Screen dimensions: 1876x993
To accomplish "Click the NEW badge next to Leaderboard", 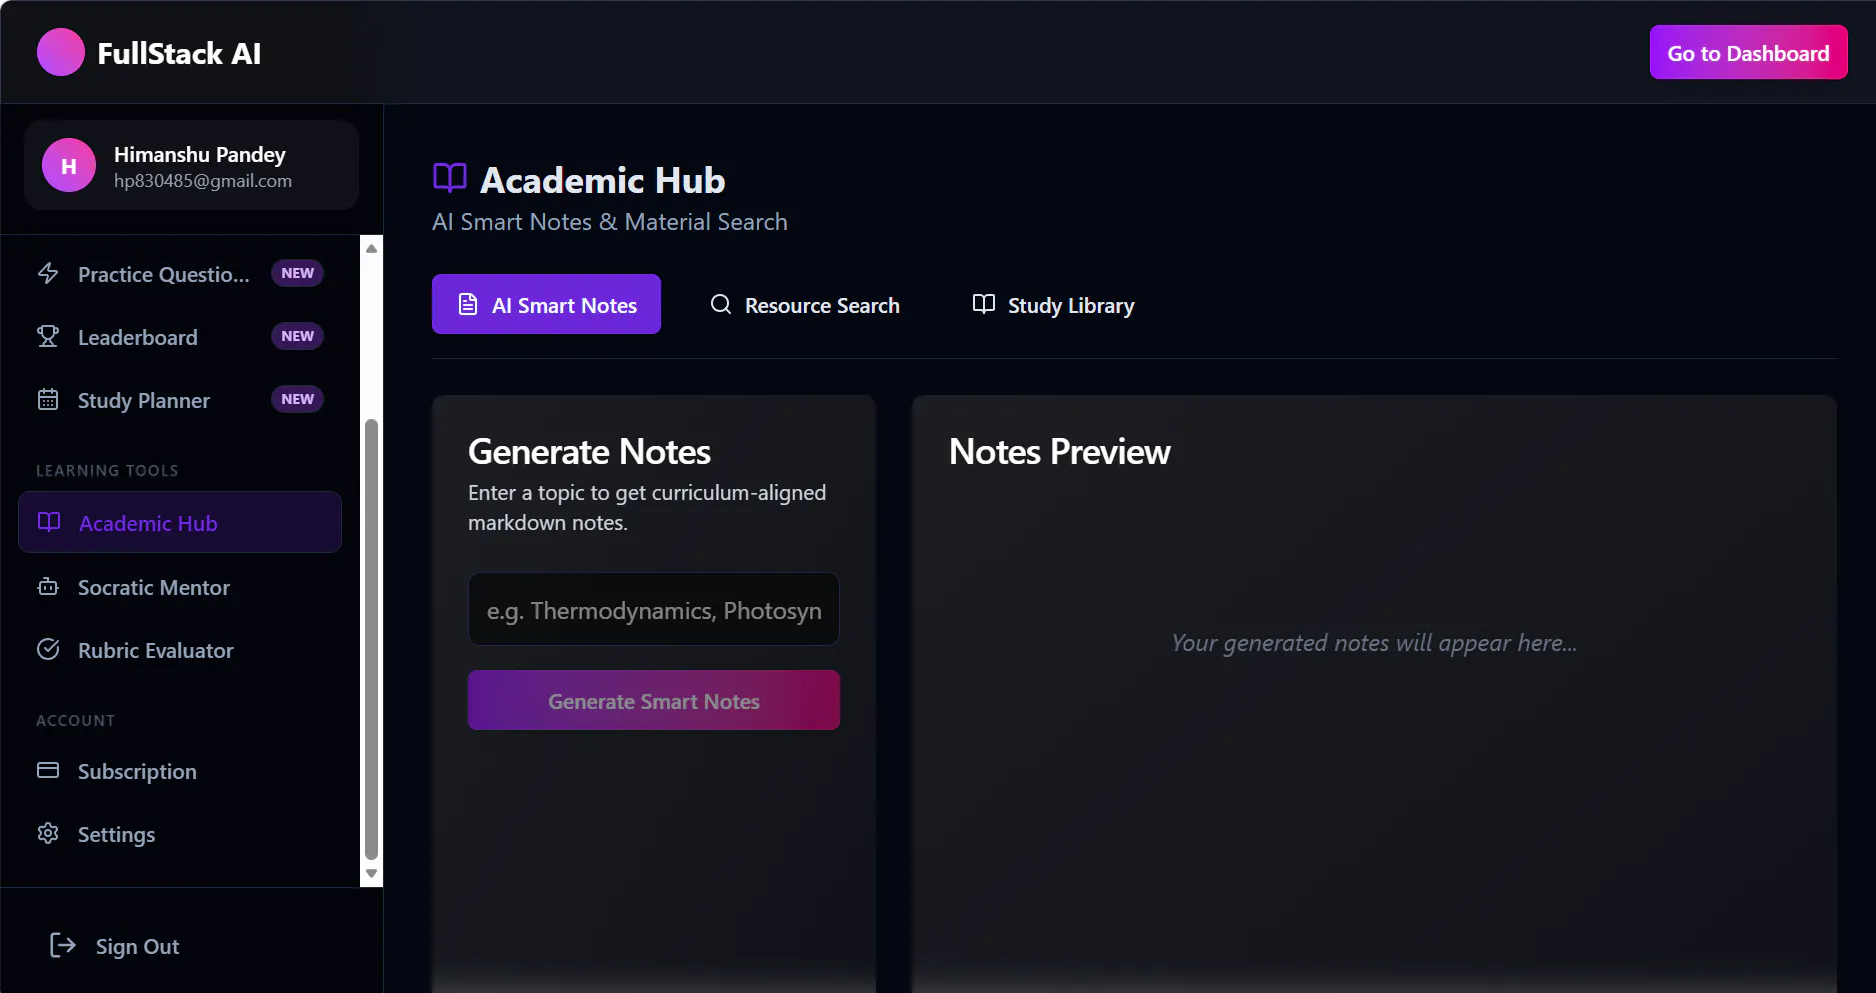I will (297, 336).
